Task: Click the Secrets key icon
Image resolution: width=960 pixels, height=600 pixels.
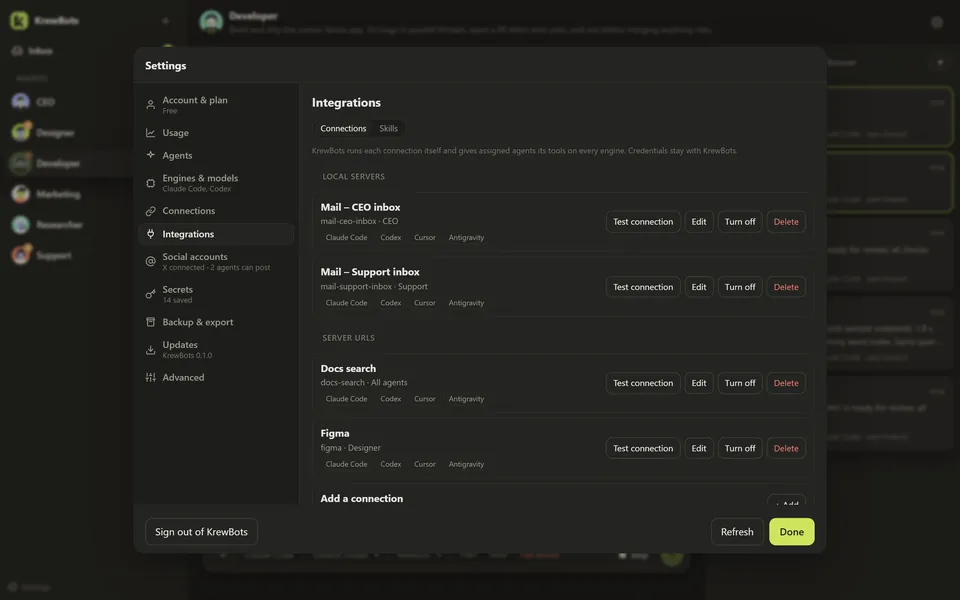Action: [x=151, y=294]
